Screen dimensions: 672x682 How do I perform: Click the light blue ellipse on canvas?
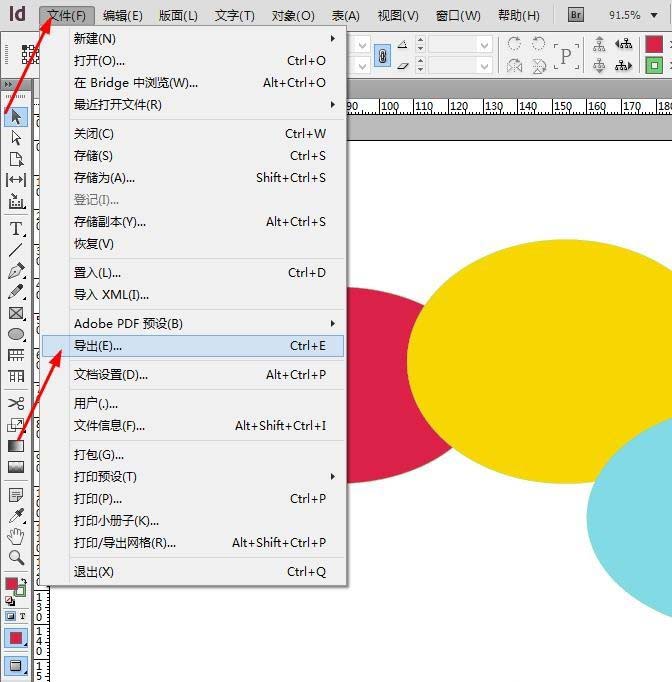pos(635,520)
